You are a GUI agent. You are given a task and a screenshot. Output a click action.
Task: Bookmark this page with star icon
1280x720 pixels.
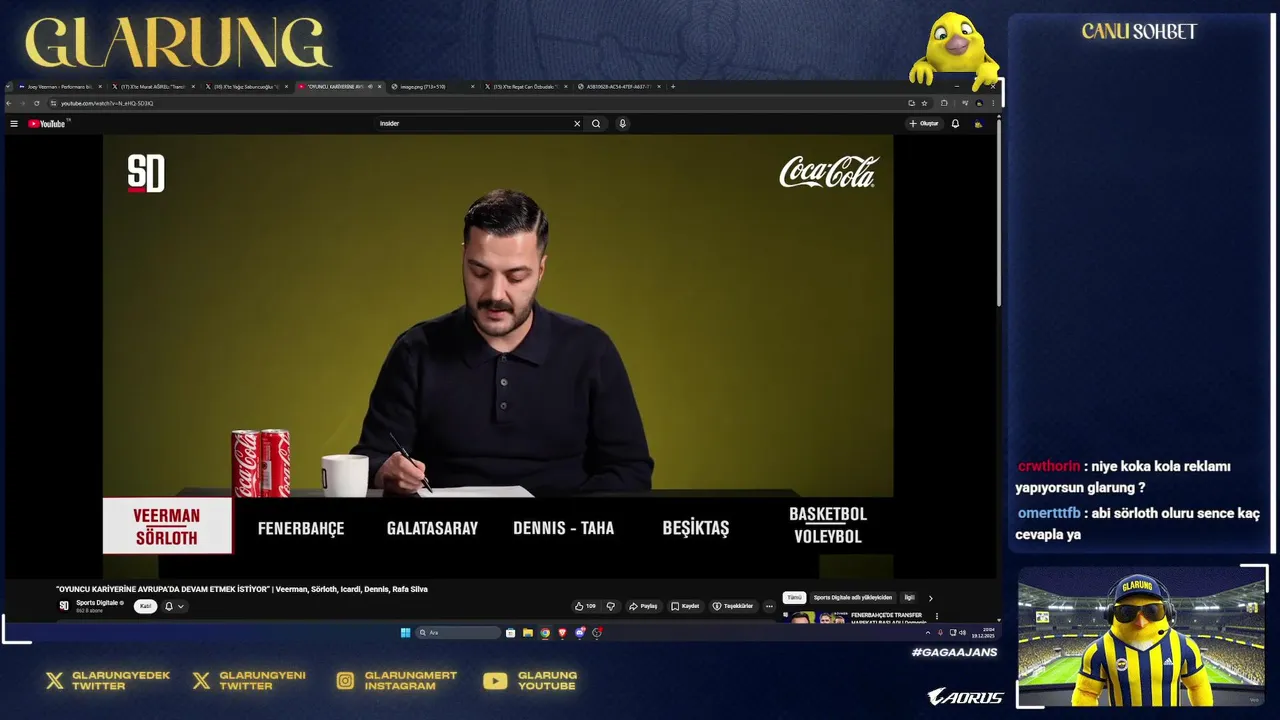[x=924, y=103]
